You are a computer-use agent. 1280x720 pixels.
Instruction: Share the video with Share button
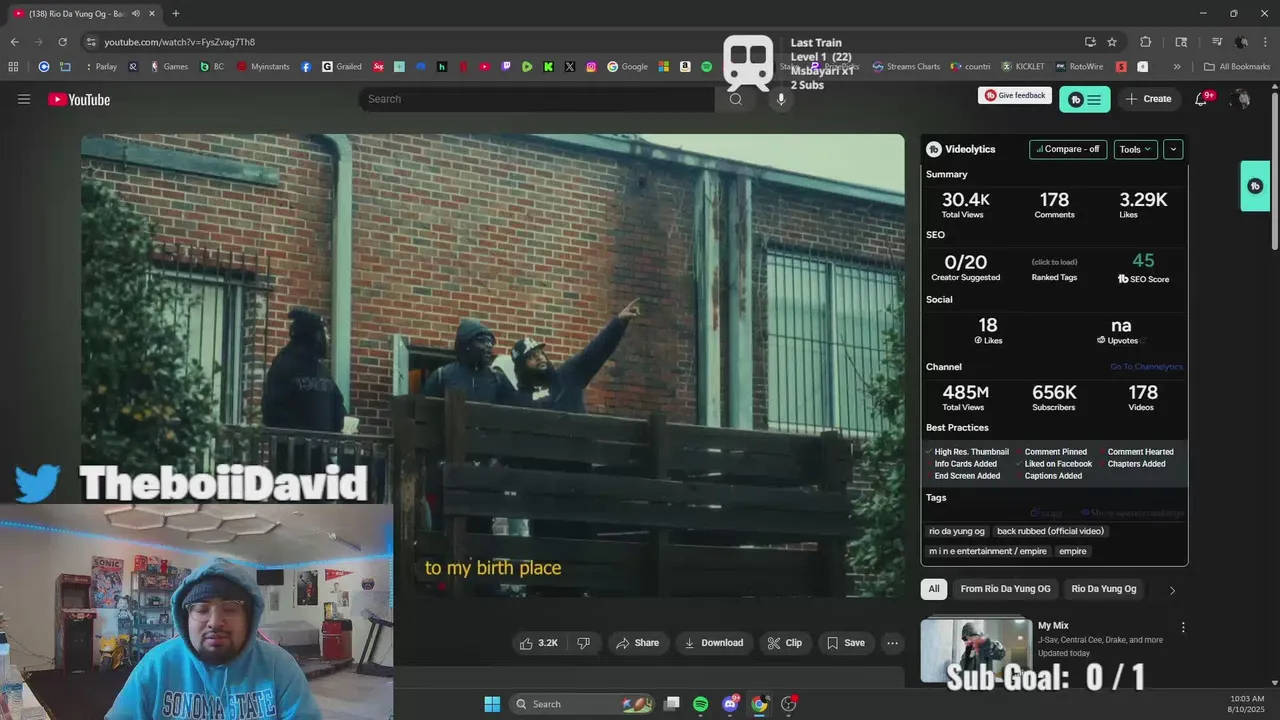tap(637, 643)
